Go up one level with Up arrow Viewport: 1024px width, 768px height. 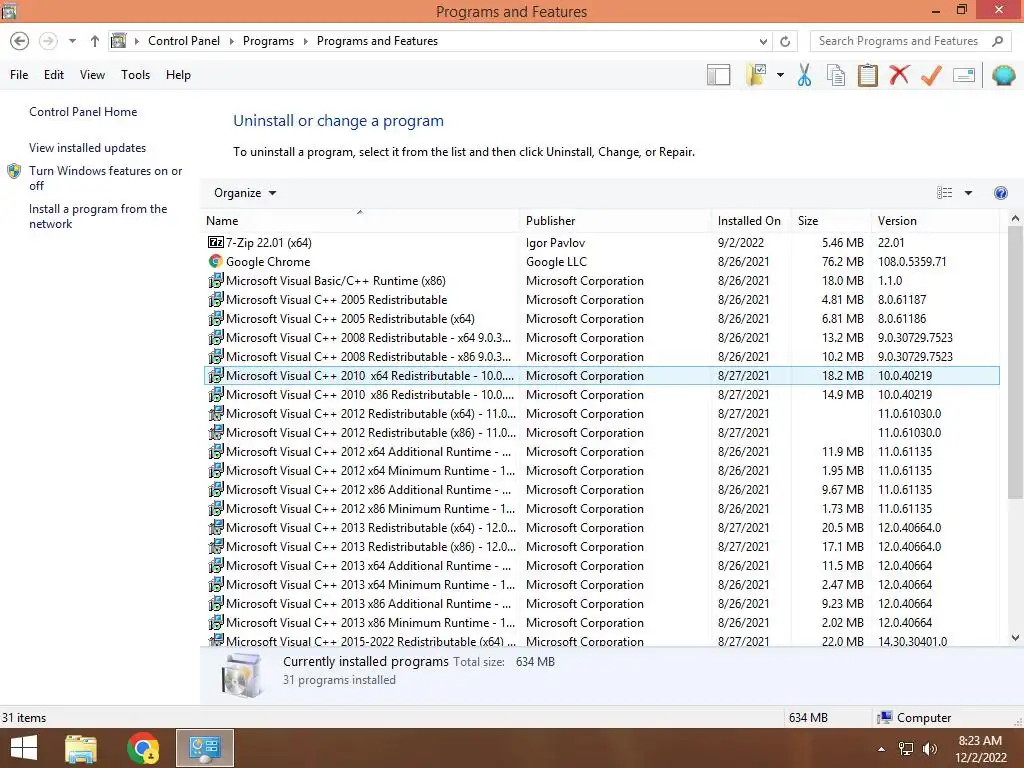coord(95,41)
